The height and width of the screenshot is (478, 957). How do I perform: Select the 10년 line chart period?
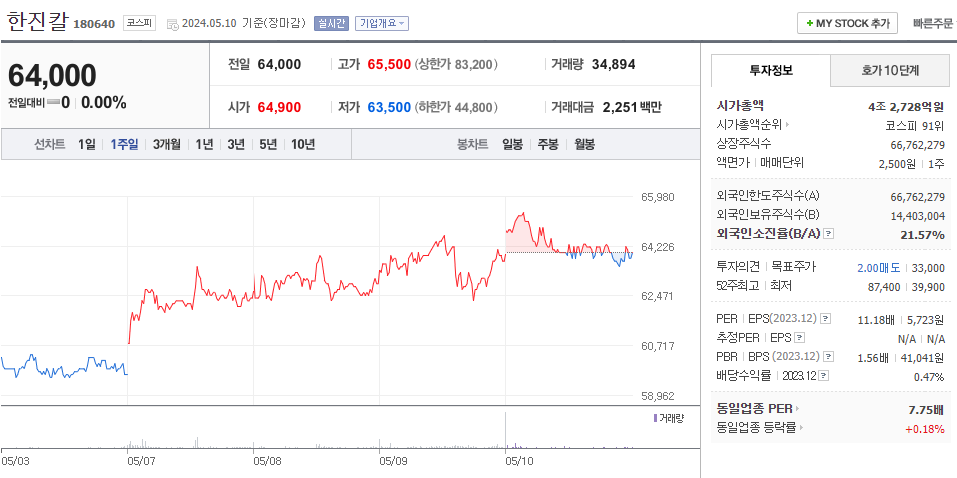303,145
